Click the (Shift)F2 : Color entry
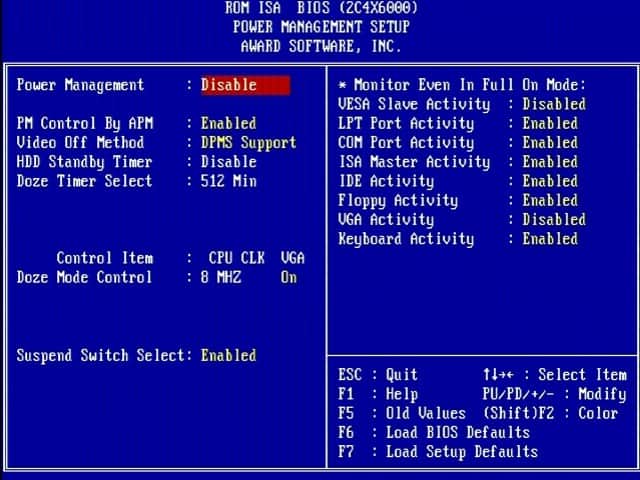The height and width of the screenshot is (480, 640). coord(551,413)
